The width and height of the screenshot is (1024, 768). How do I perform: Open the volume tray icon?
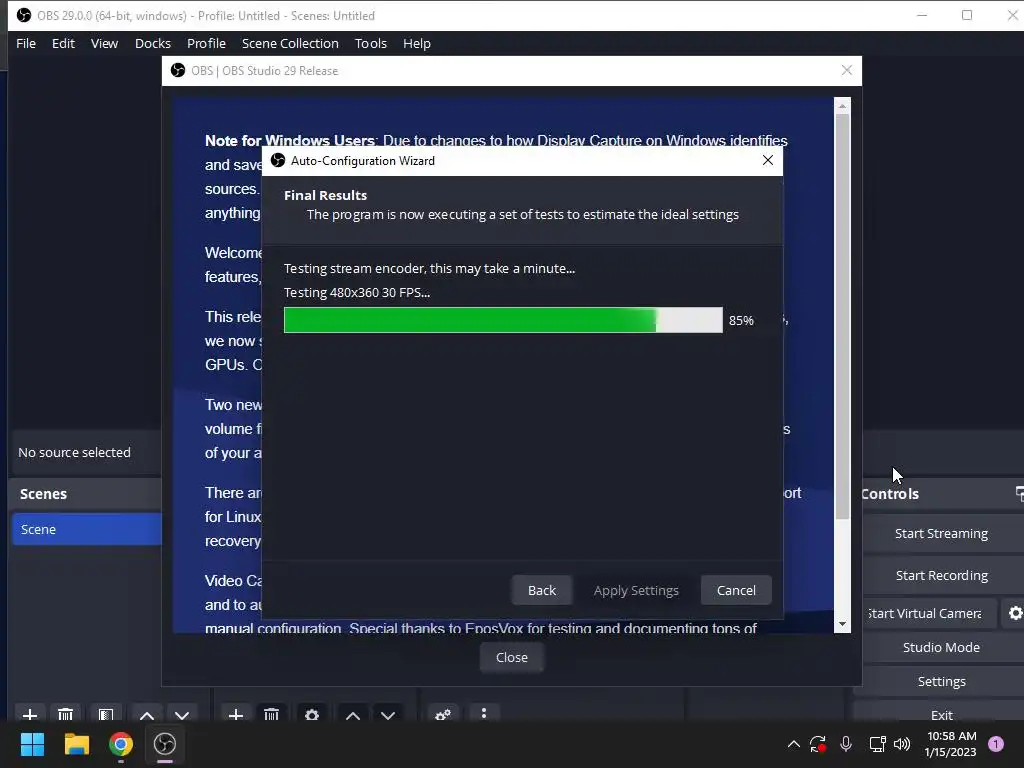pyautogui.click(x=902, y=744)
